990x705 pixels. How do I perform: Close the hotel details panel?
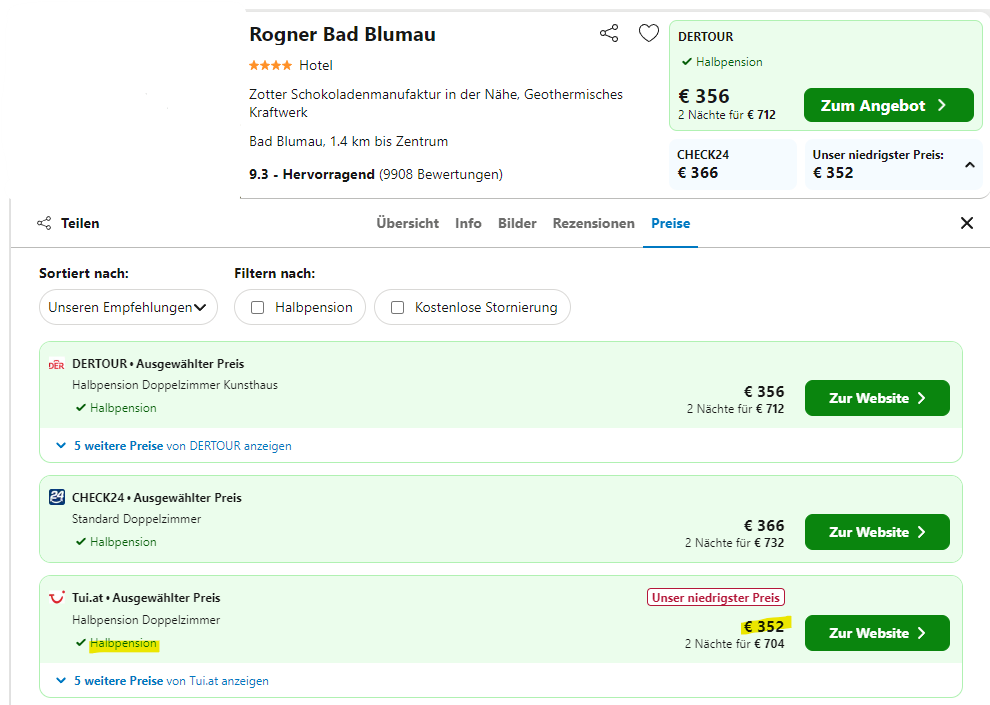[x=967, y=223]
